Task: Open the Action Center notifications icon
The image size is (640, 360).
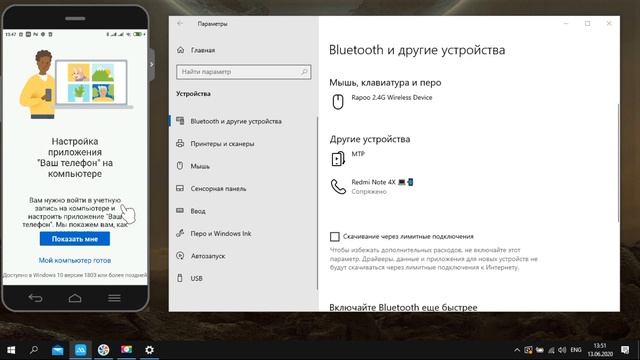Action: click(625, 350)
